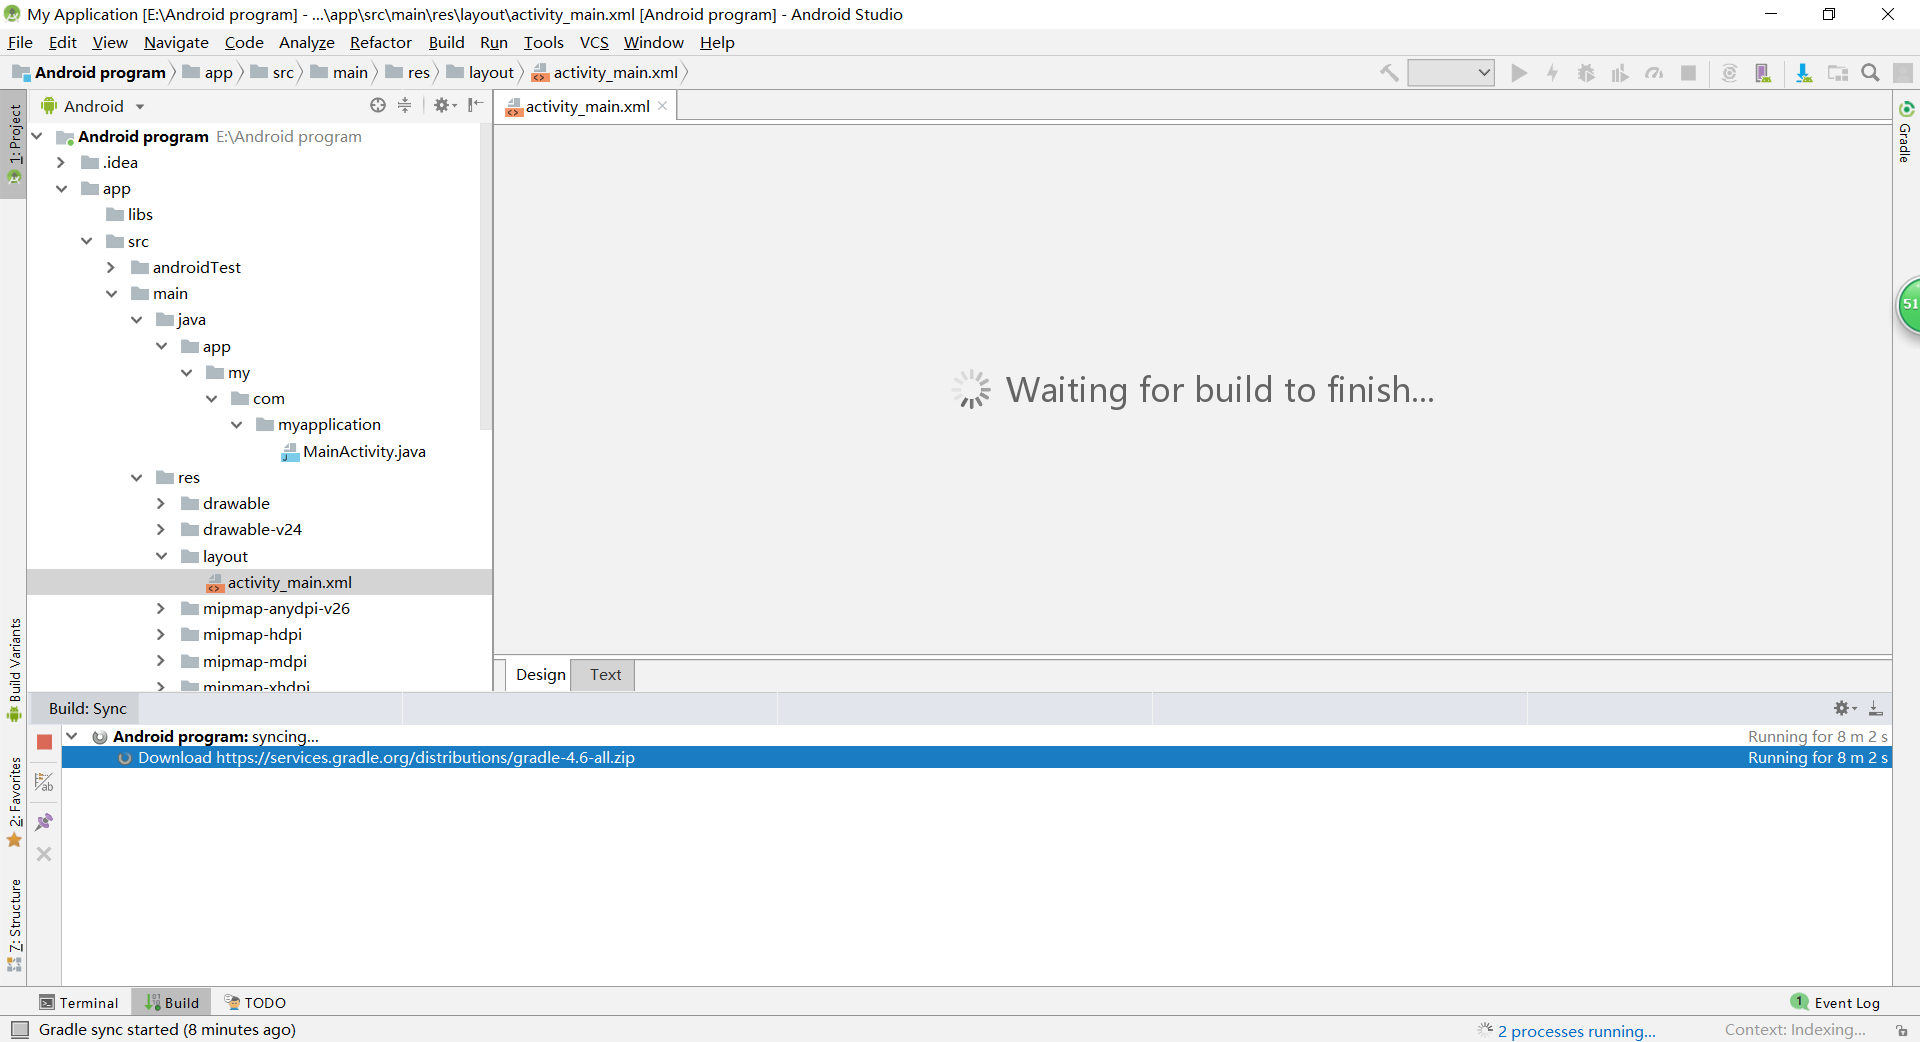The height and width of the screenshot is (1042, 1920).
Task: Toggle the 1: Project side panel
Action: tap(14, 145)
